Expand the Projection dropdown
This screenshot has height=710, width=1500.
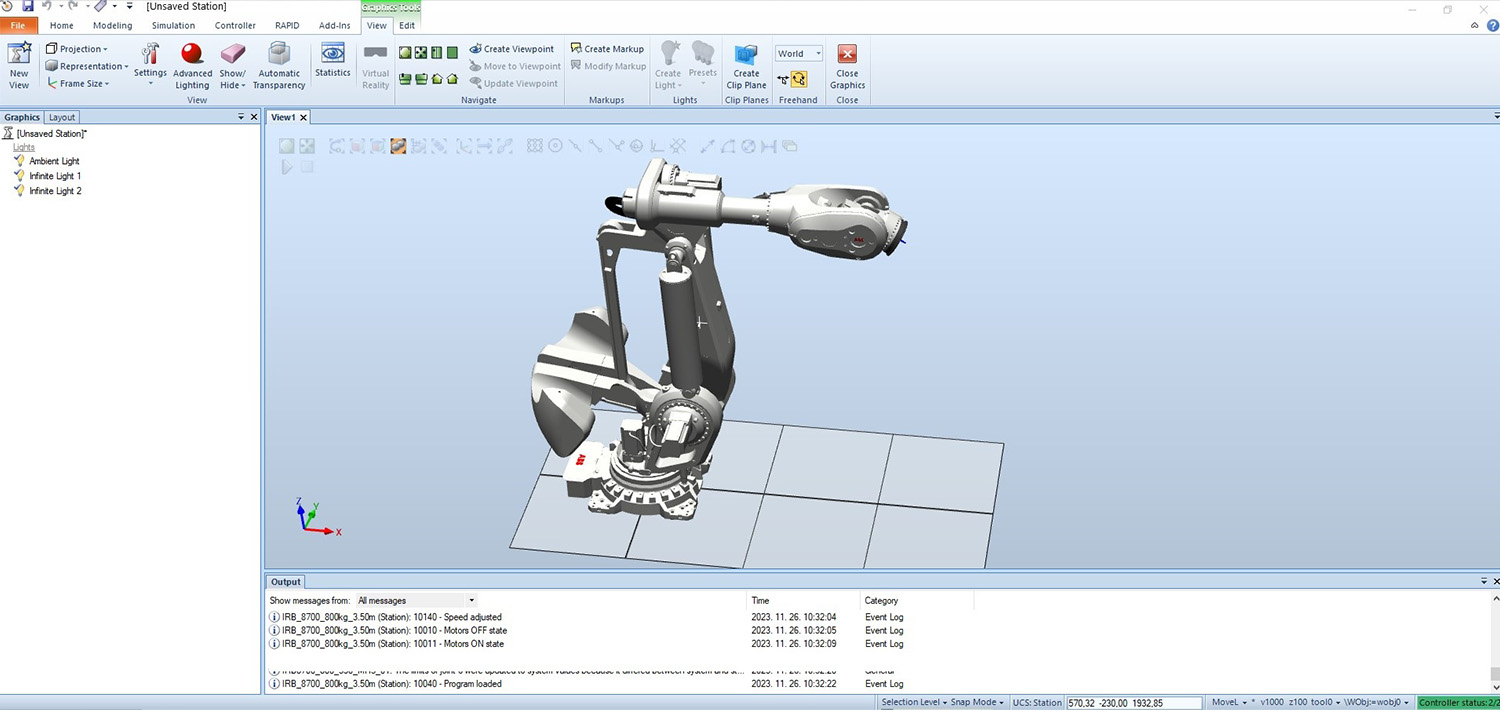pyautogui.click(x=77, y=49)
